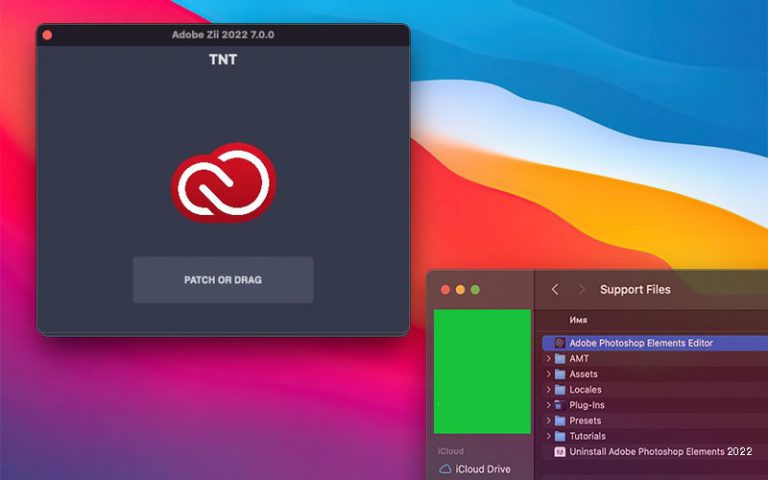Image resolution: width=768 pixels, height=480 pixels.
Task: Click the Plug-Ins folder icon
Action: coord(560,405)
